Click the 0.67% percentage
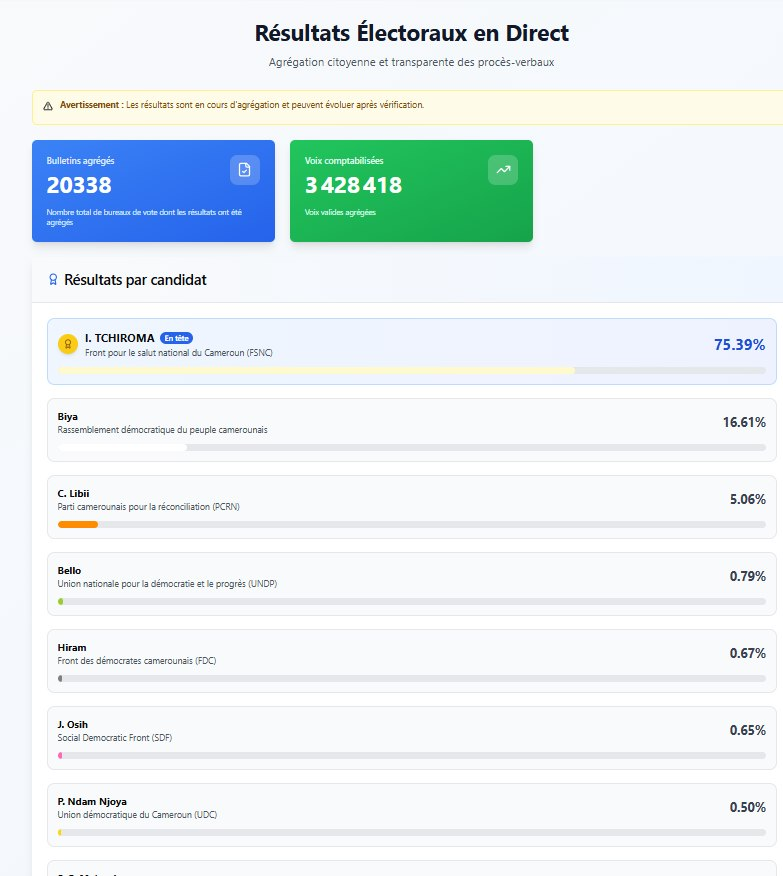783x876 pixels. [748, 653]
